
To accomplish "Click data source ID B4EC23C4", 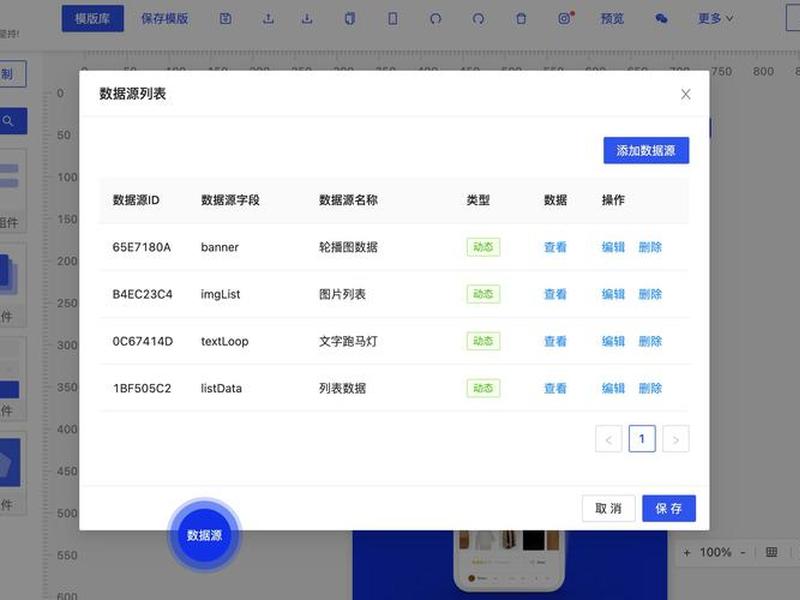I will 142,294.
